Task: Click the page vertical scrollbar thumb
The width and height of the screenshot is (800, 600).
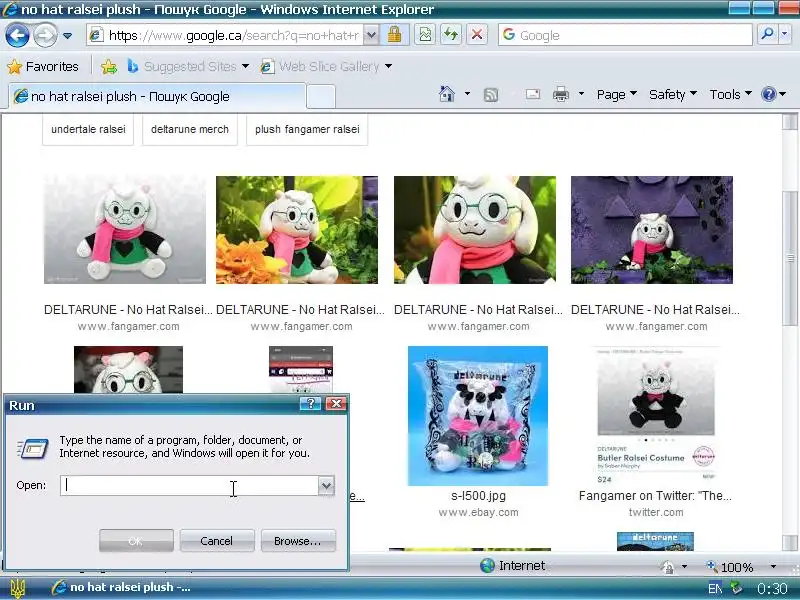Action: pyautogui.click(x=790, y=258)
